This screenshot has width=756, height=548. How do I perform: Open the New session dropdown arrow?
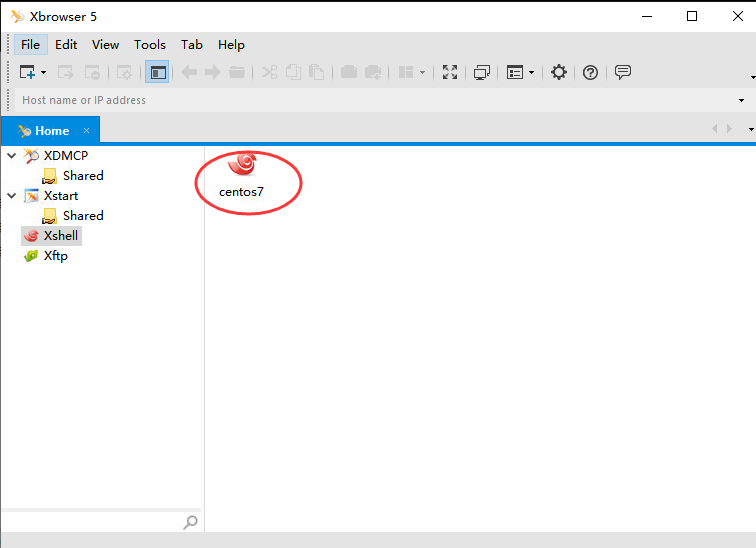pos(43,73)
